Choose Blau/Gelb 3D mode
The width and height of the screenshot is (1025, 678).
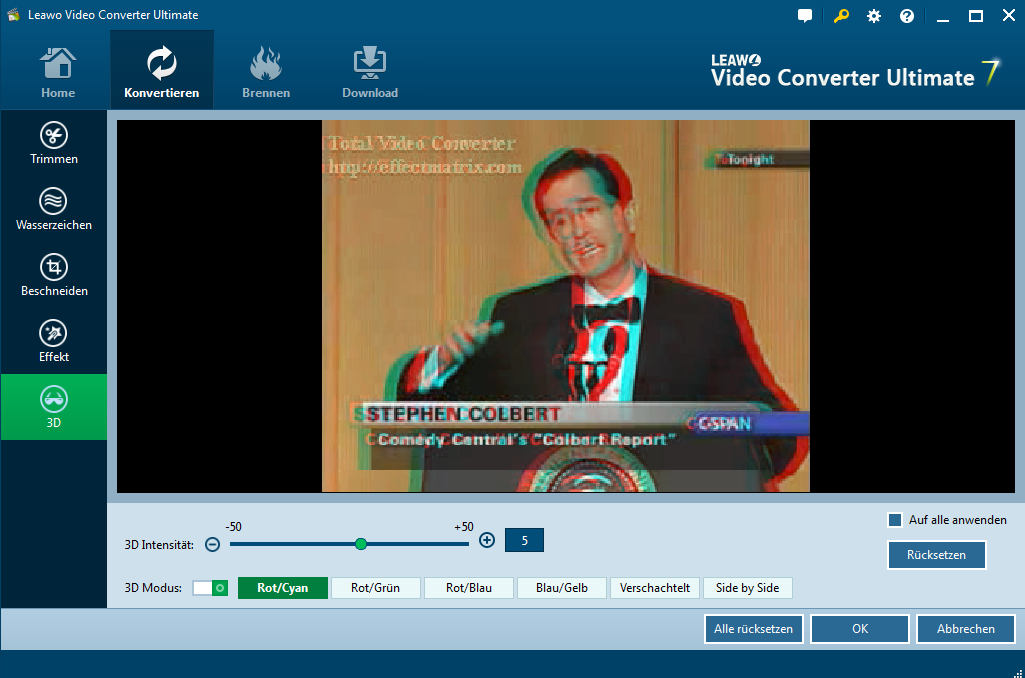[562, 588]
